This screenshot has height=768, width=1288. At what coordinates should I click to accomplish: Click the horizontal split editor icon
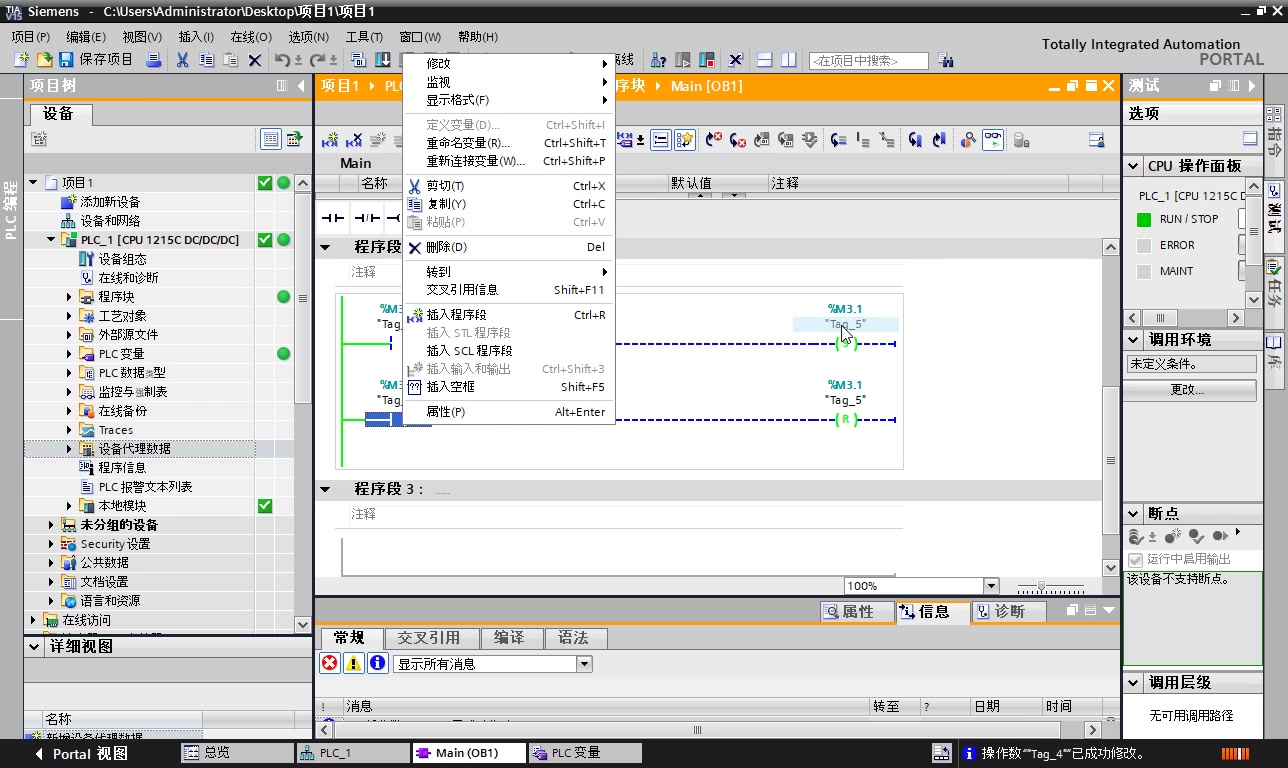click(x=764, y=60)
